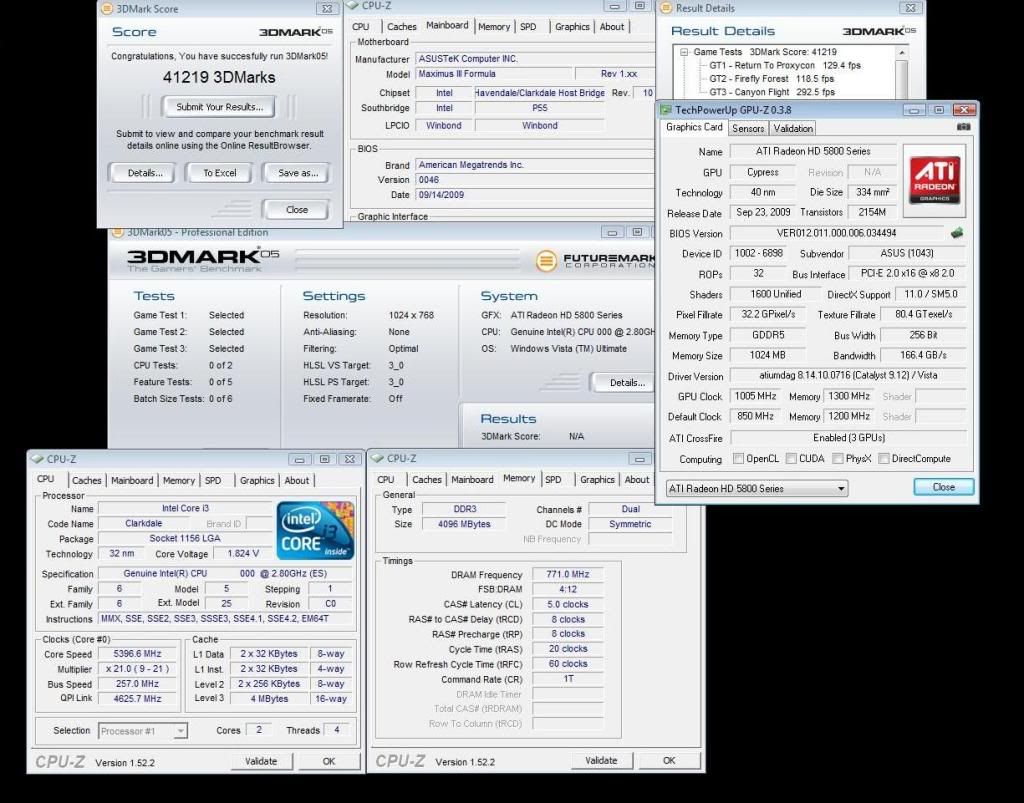Open Mainboard tab in the CPU-Z processor window
1024x803 pixels.
(132, 480)
